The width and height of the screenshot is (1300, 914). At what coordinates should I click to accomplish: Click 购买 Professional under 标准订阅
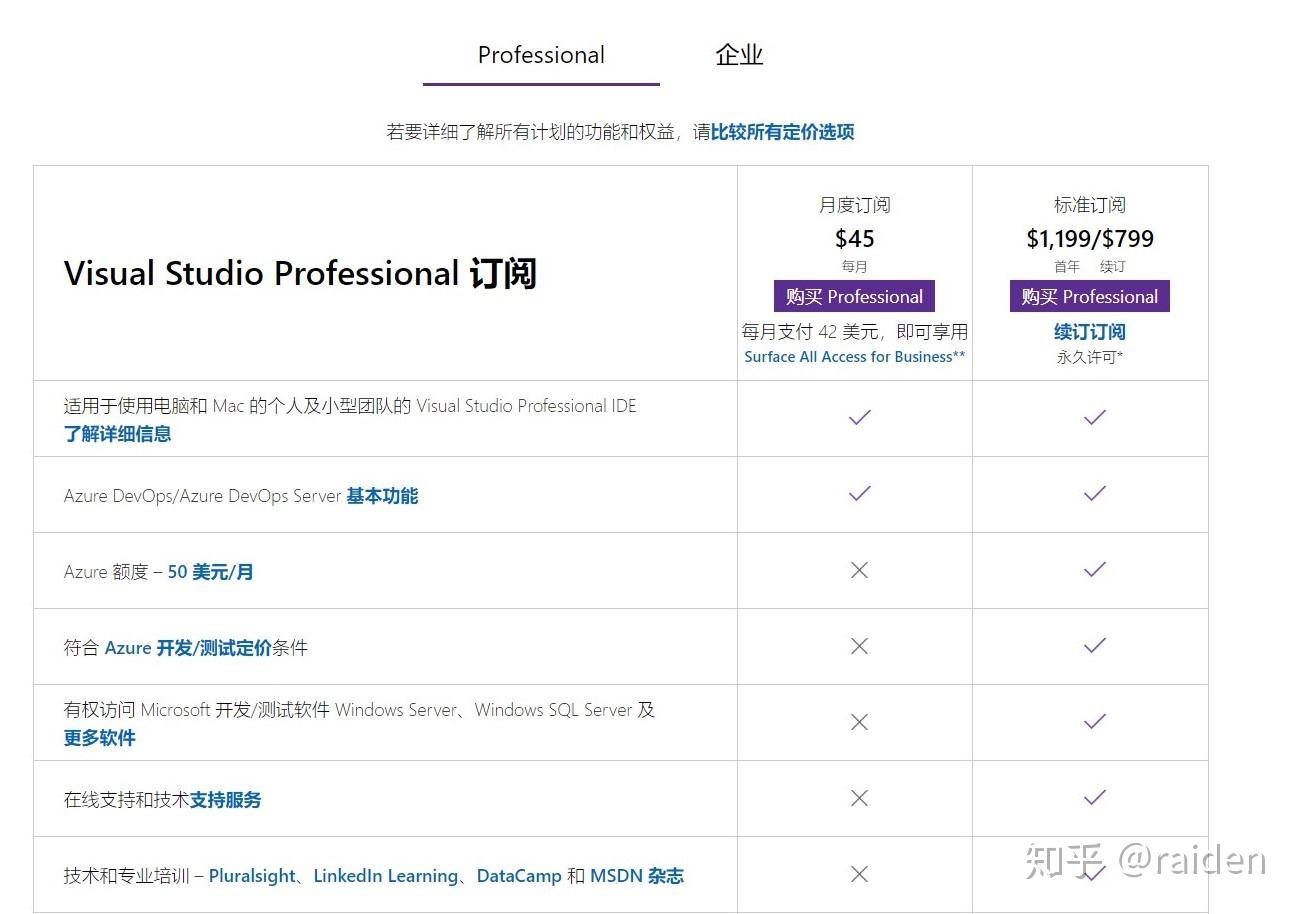[x=1089, y=296]
